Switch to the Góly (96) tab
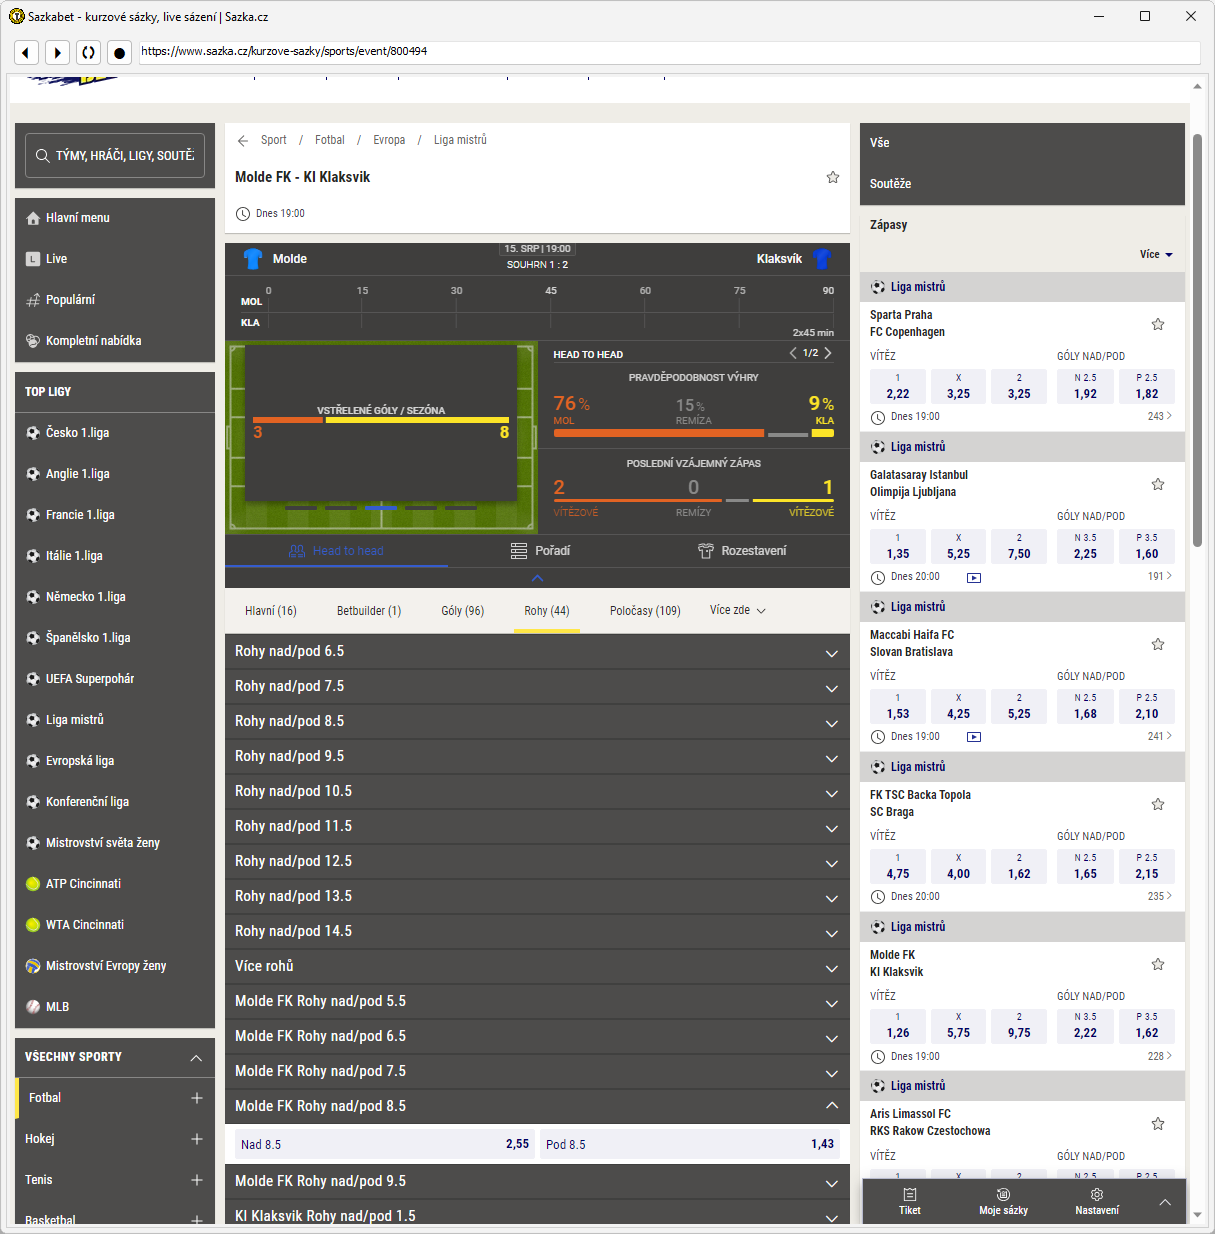This screenshot has width=1215, height=1234. coord(463,610)
